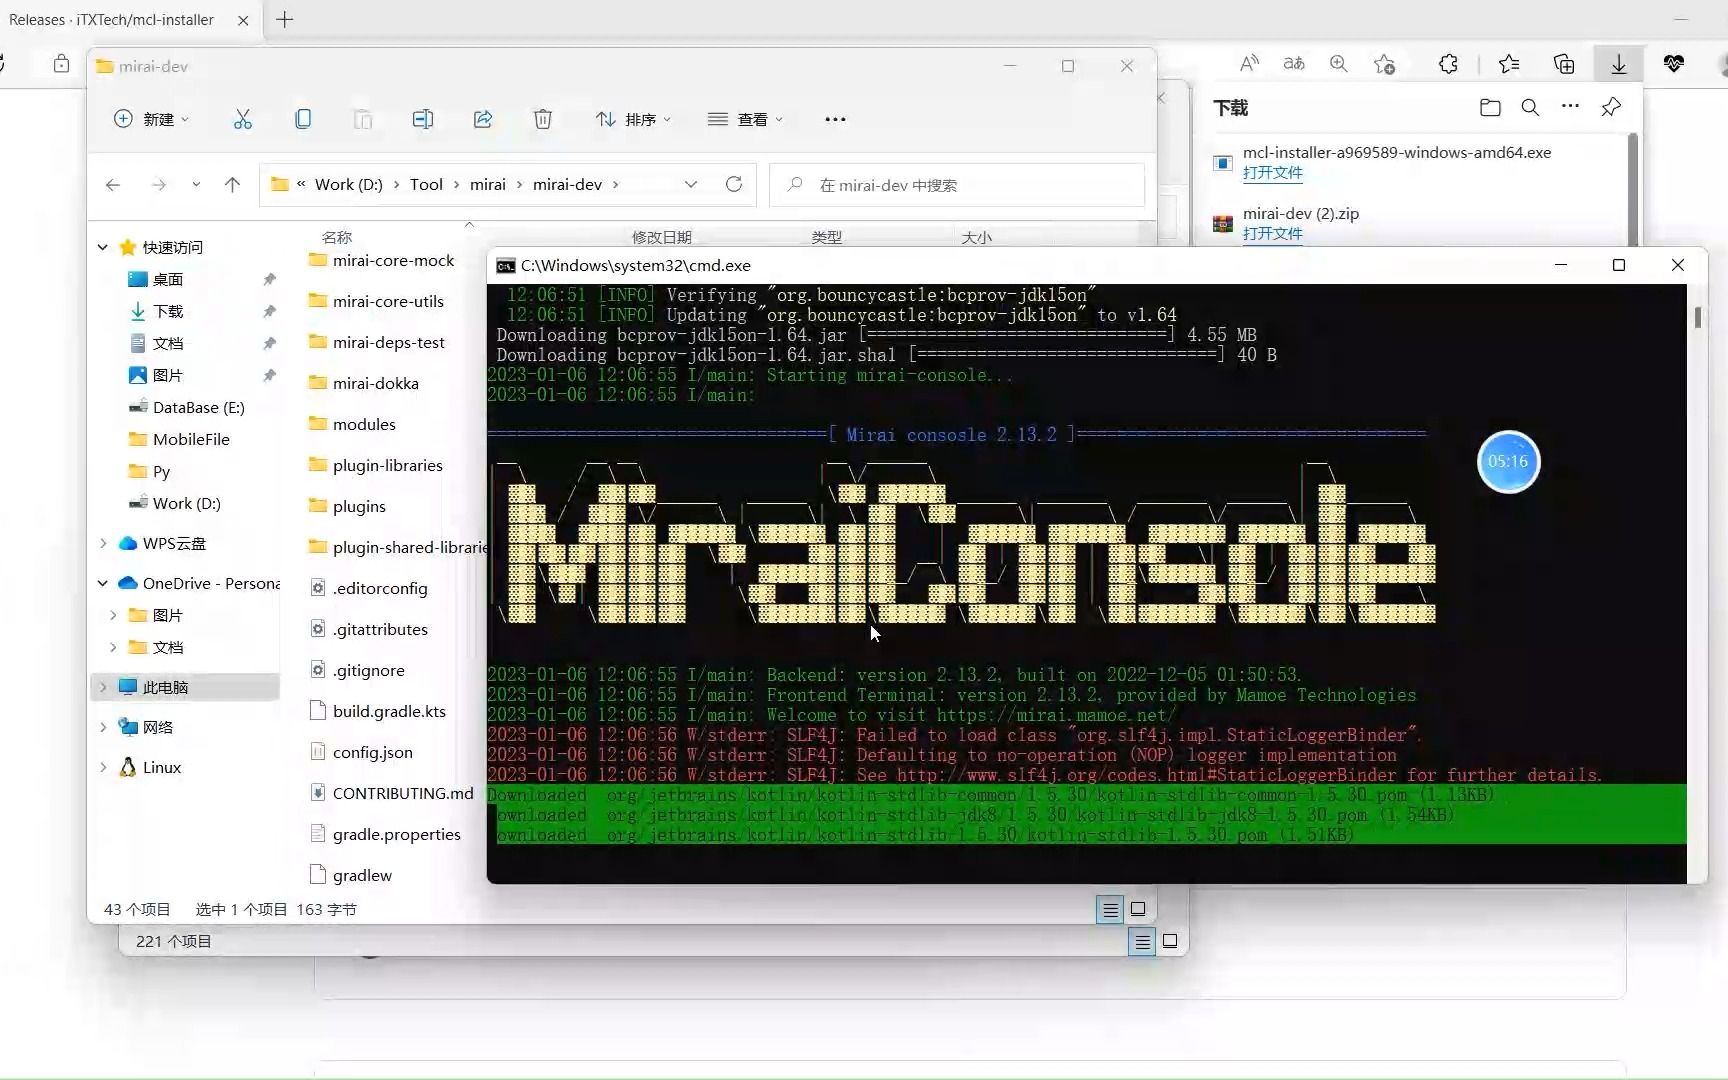
Task: Open the three-dots more options in Explorer
Action: 835,119
